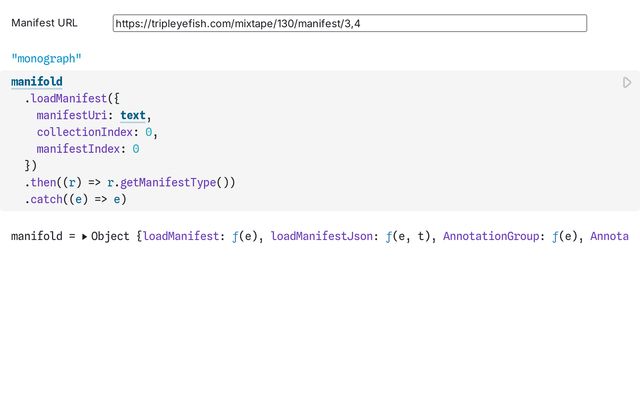Run the code cell with play icon
Viewport: 640px width, 400px height.
pyautogui.click(x=627, y=83)
